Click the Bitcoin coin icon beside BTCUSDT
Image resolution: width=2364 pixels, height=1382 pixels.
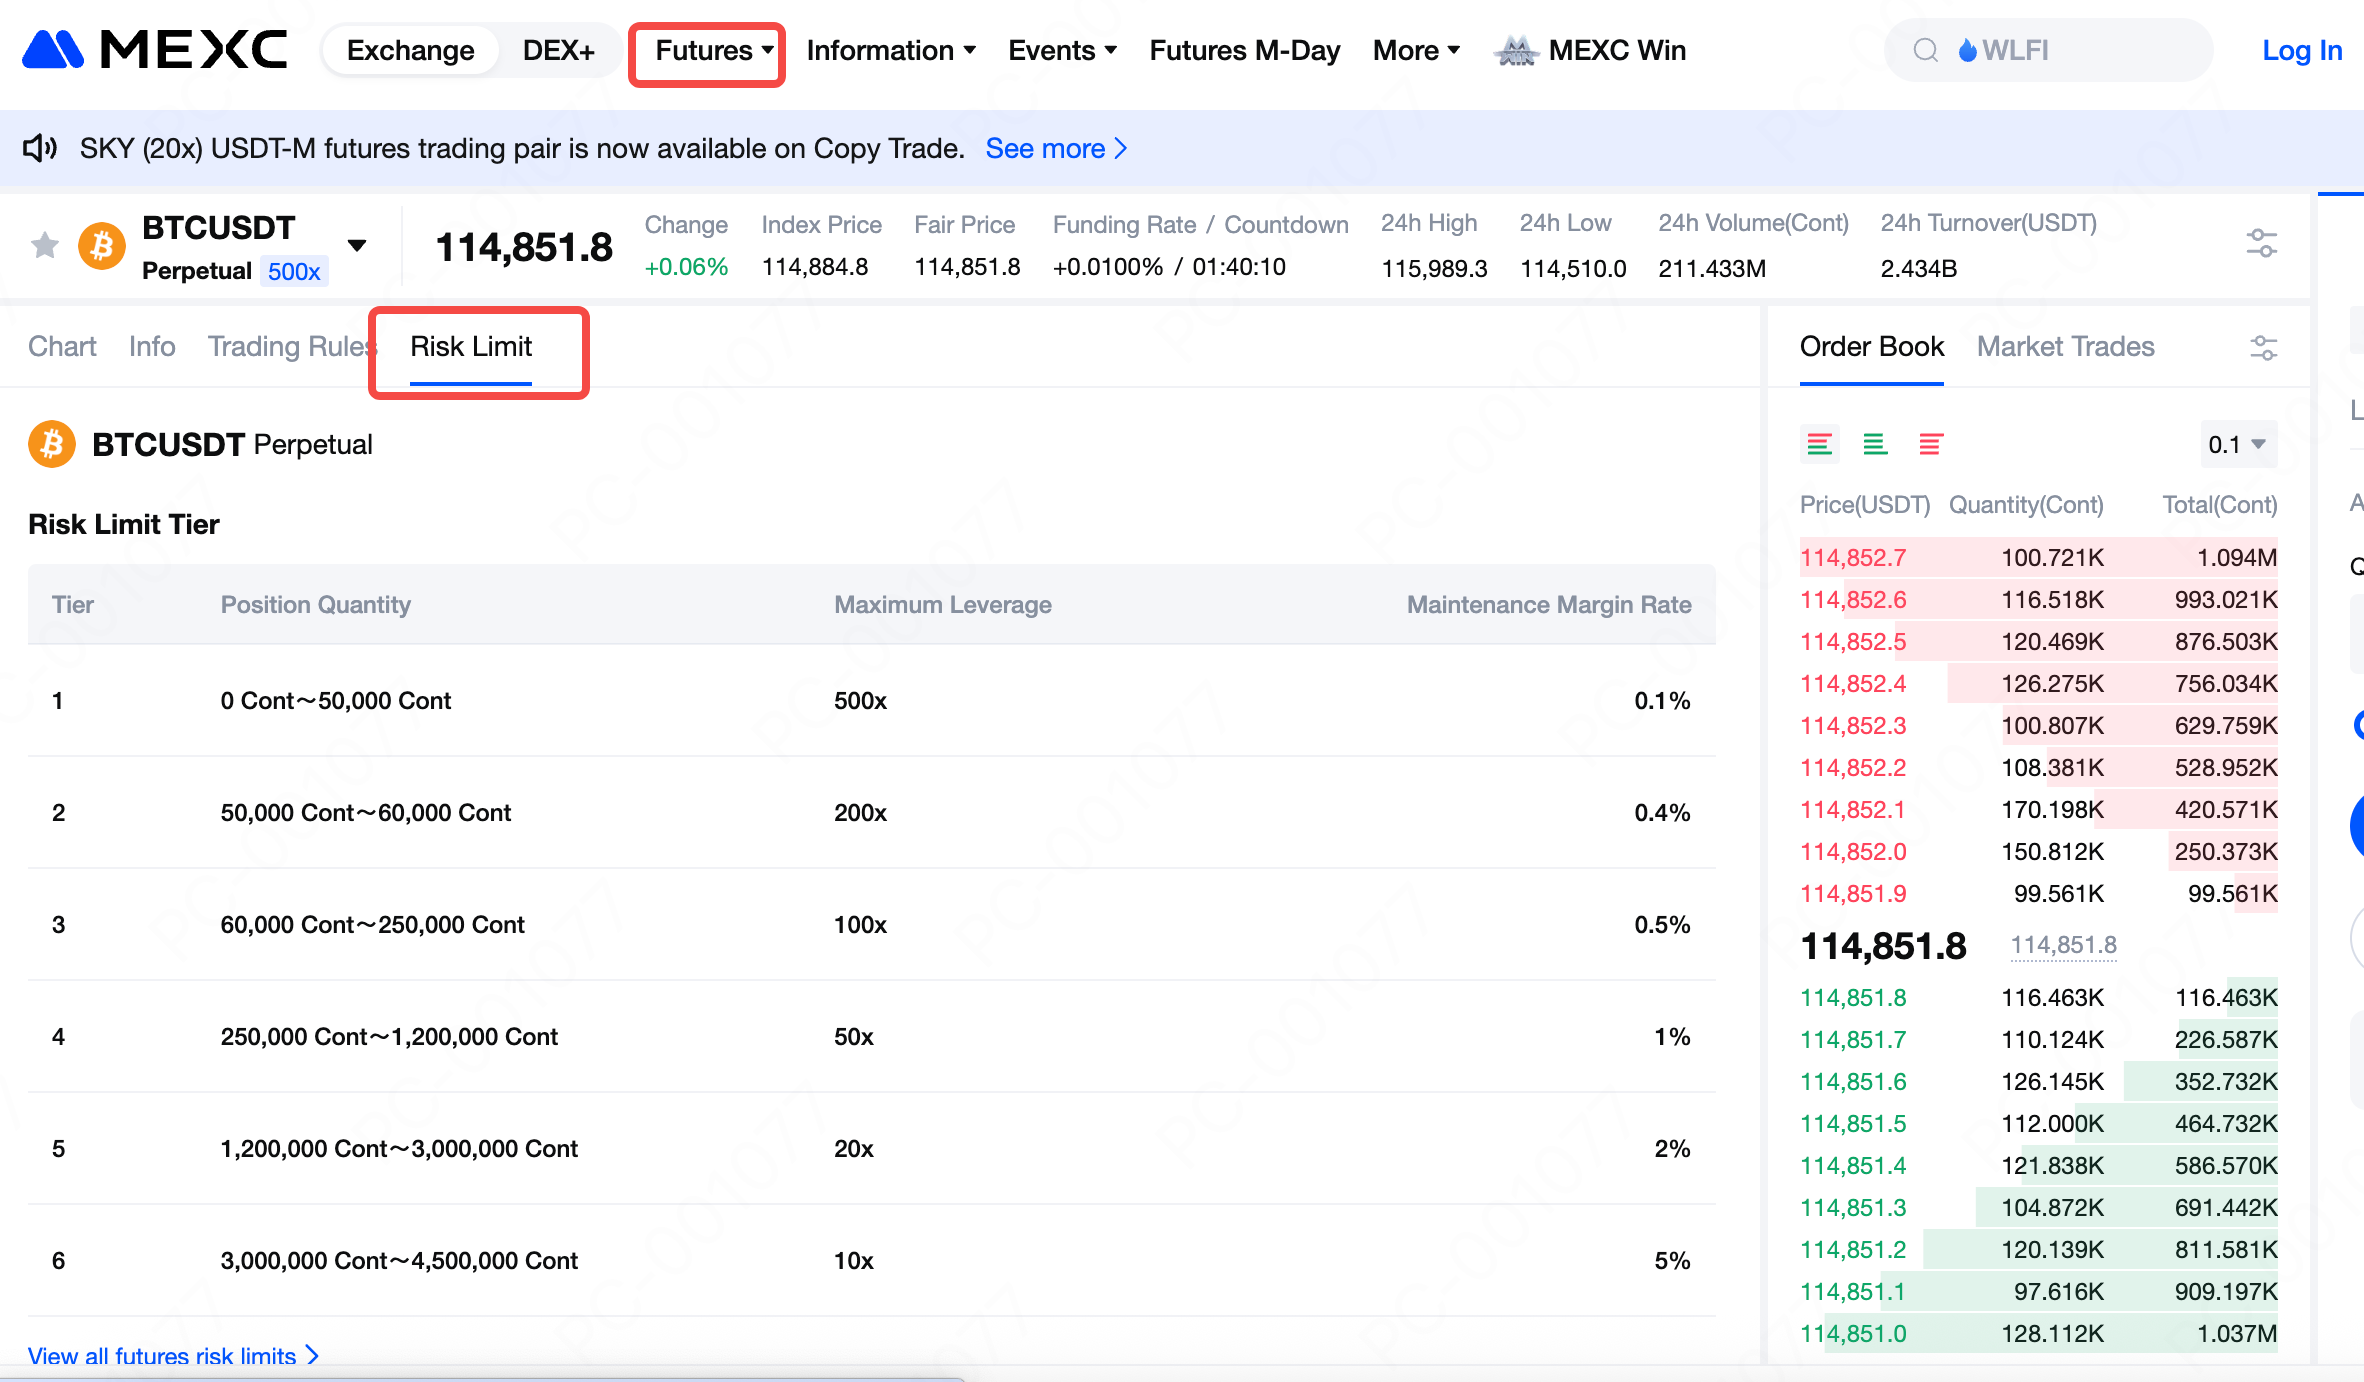click(x=102, y=246)
